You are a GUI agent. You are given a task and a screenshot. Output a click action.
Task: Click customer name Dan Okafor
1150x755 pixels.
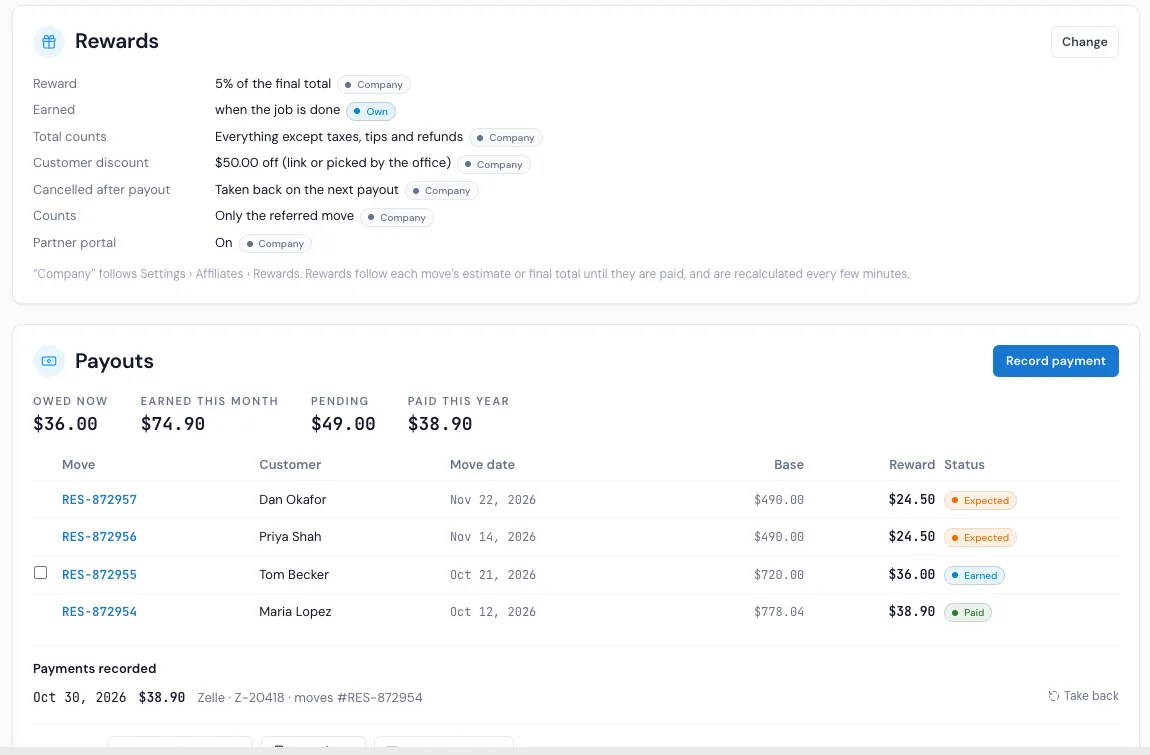(293, 500)
